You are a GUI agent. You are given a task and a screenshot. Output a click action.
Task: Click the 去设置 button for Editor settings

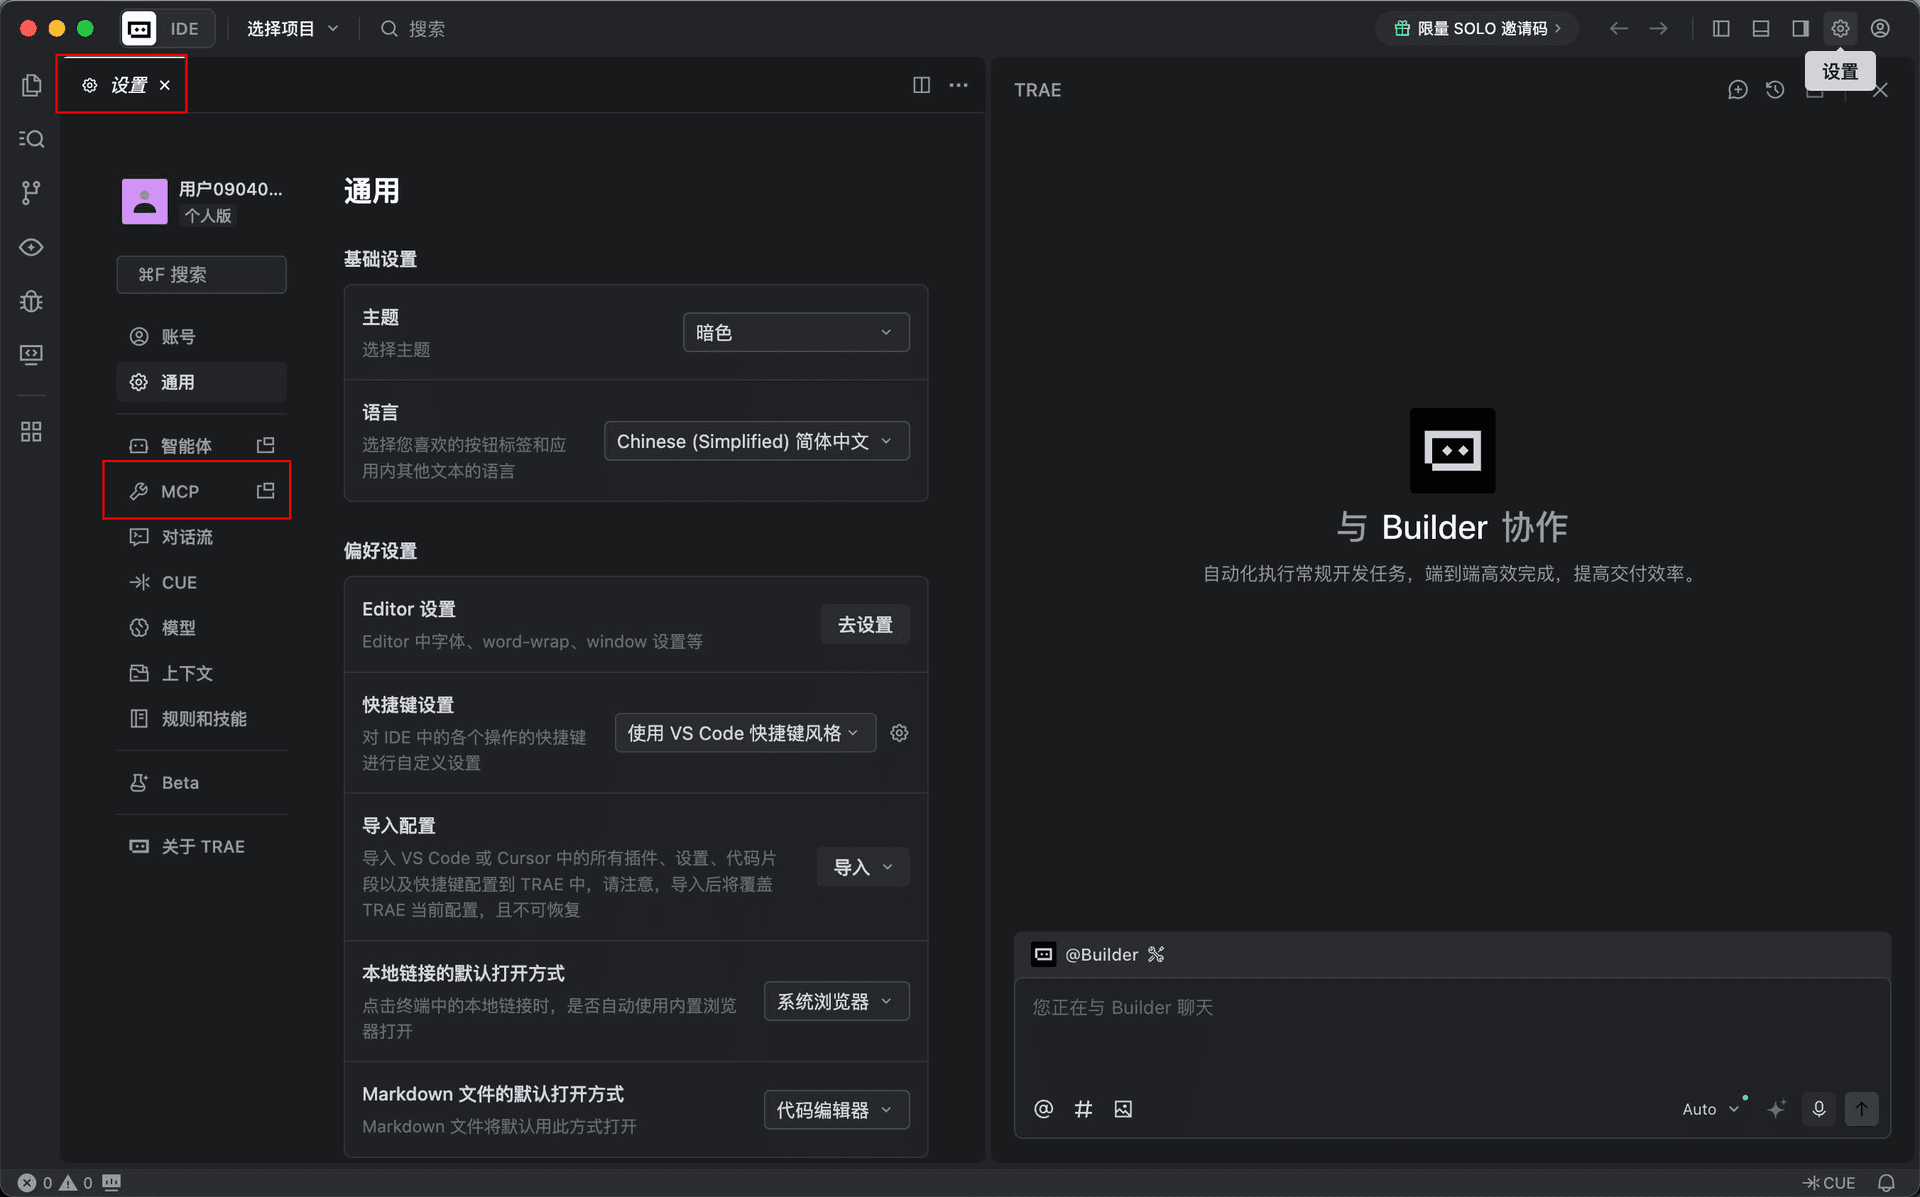click(x=864, y=623)
